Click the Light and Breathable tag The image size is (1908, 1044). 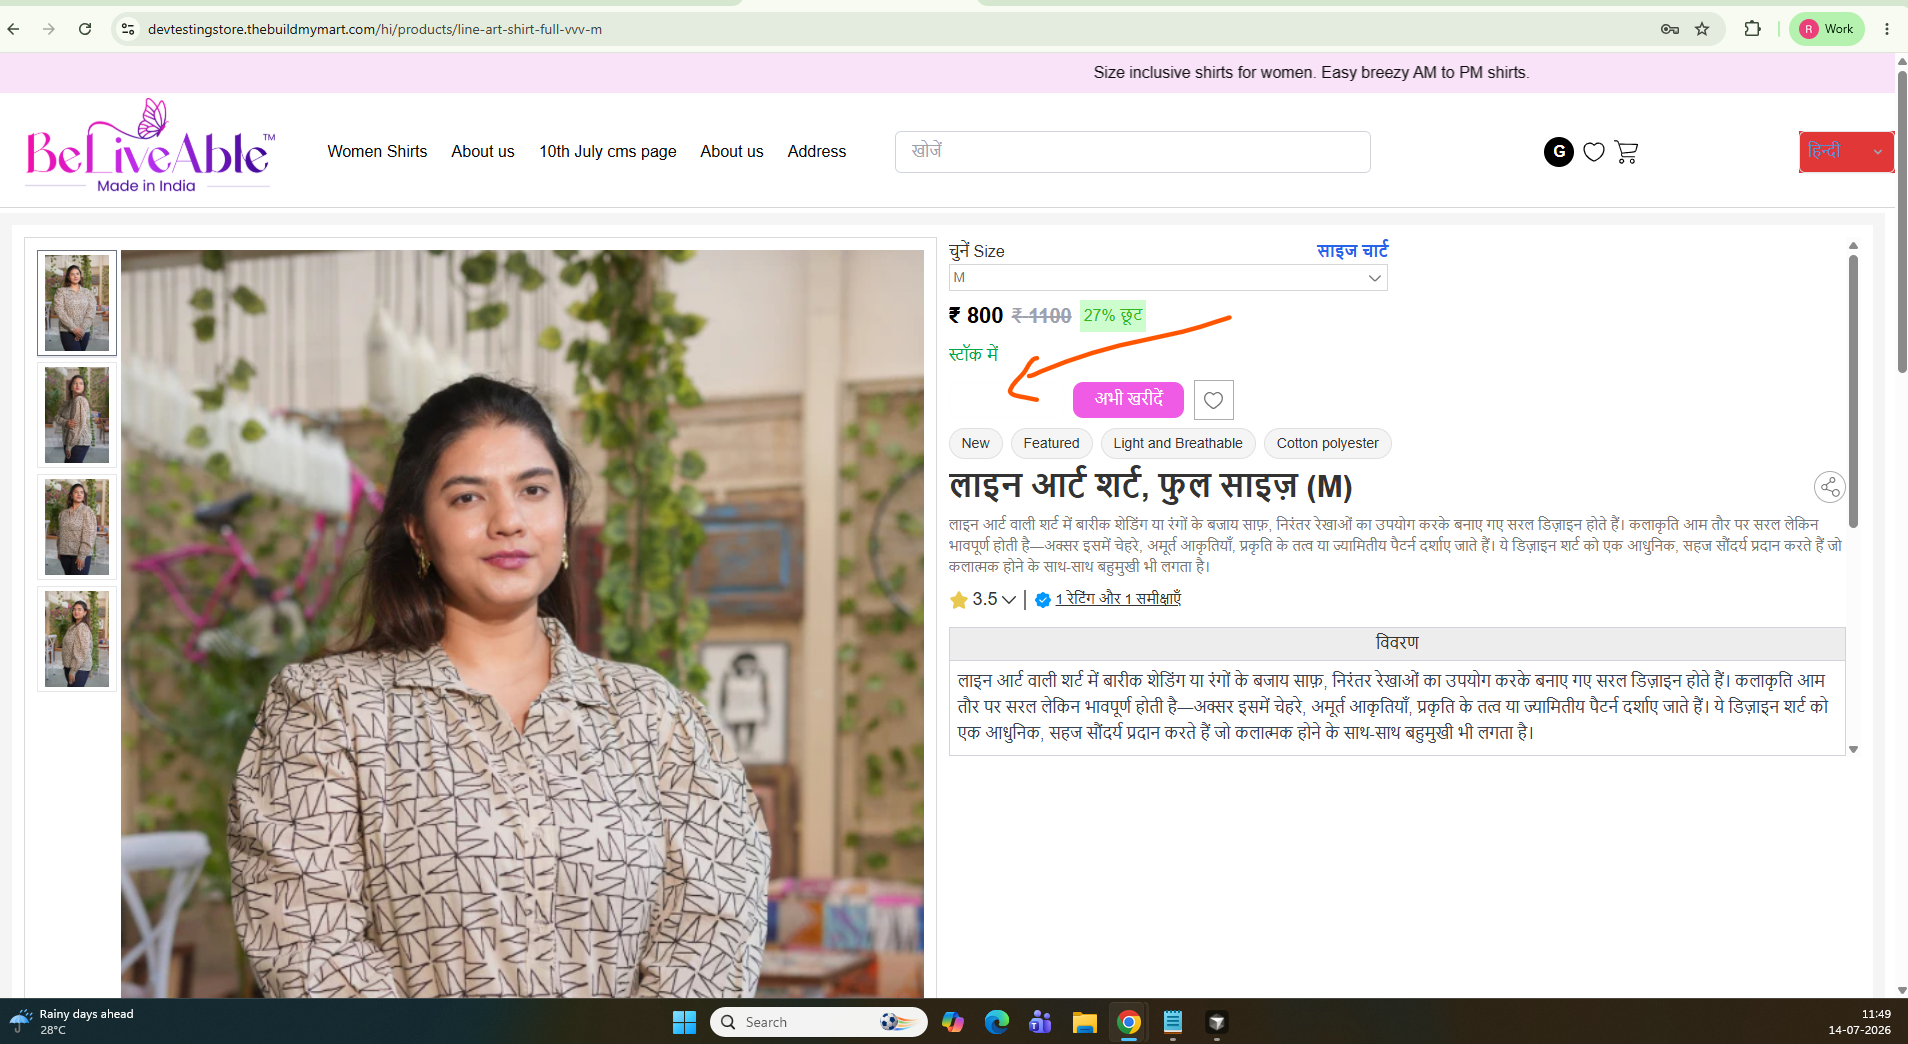coord(1178,443)
